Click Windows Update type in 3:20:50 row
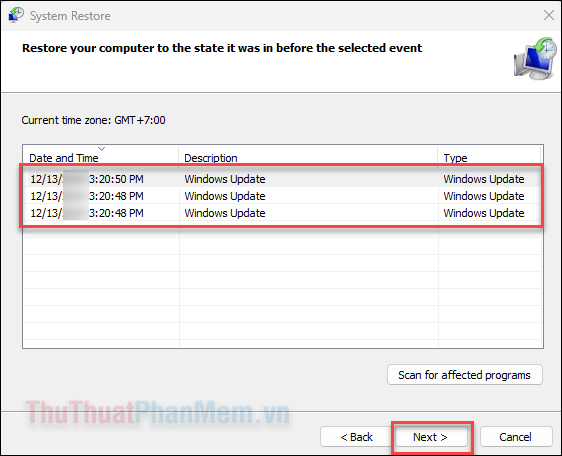Screen dimensions: 562x456 pos(484,179)
